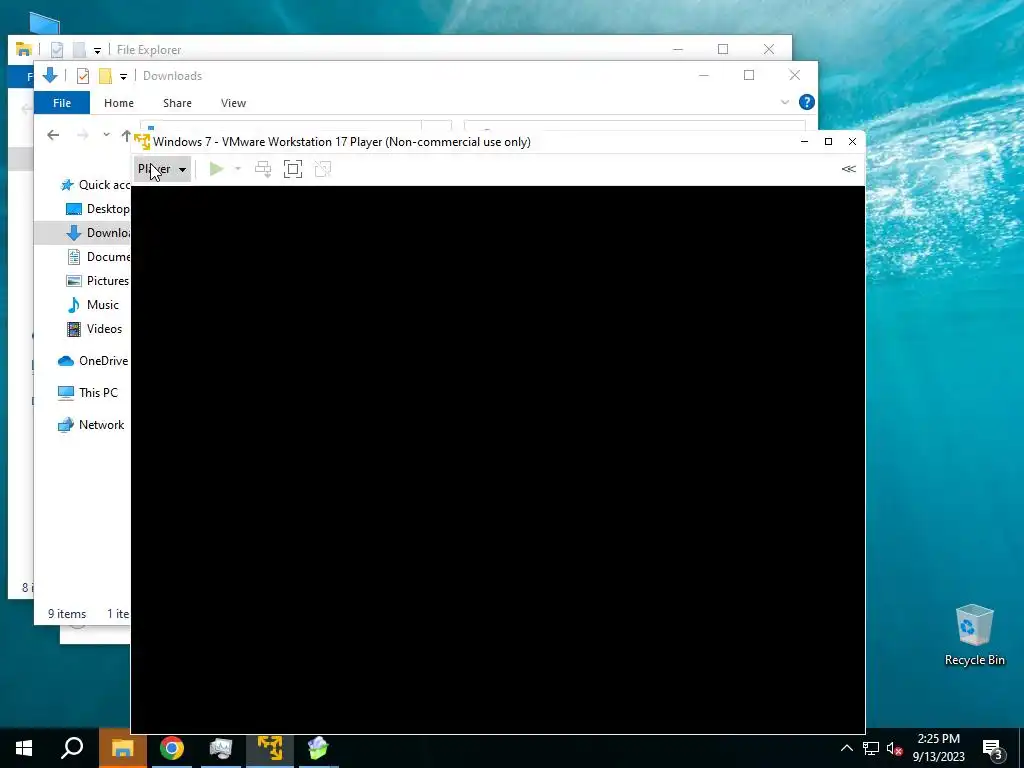Open the notification Action Center
This screenshot has width=1024, height=768.
[993, 749]
